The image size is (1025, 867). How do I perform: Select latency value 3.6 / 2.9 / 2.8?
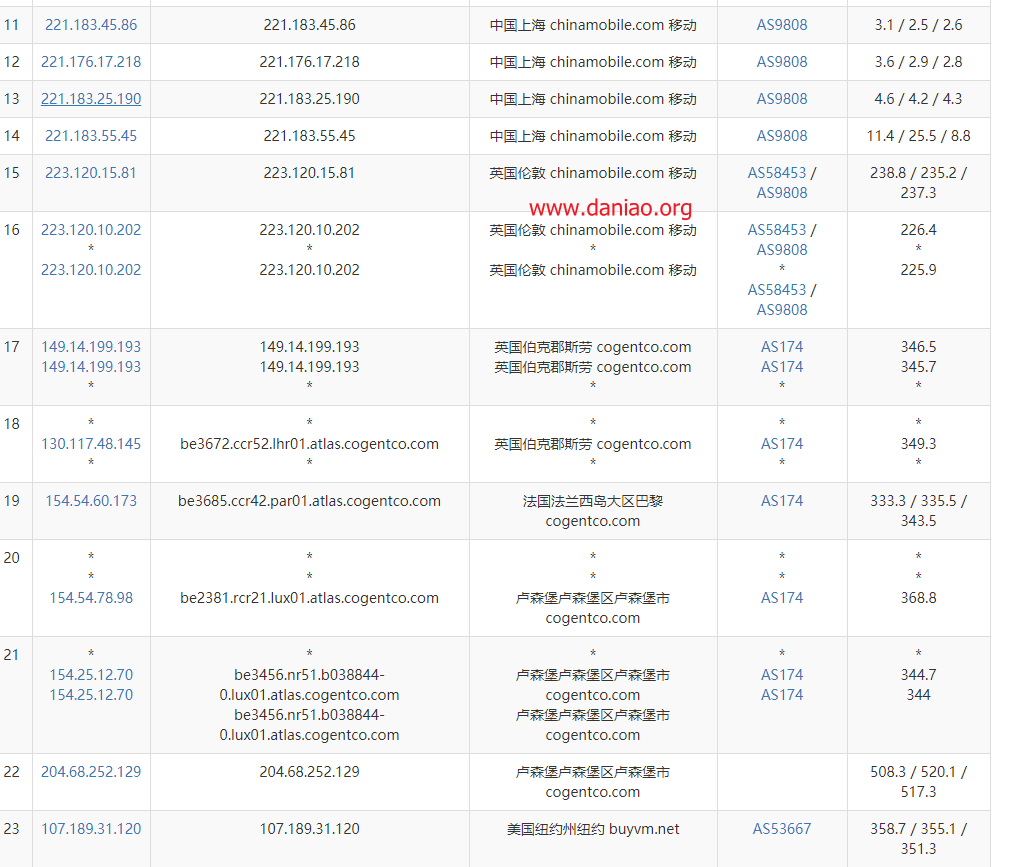tap(918, 62)
